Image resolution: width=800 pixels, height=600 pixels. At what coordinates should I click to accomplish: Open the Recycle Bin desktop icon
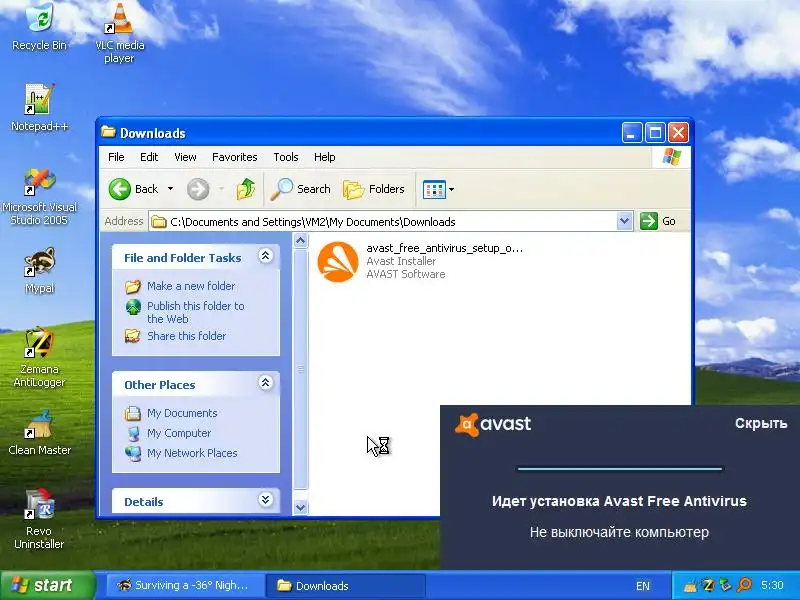pyautogui.click(x=39, y=26)
